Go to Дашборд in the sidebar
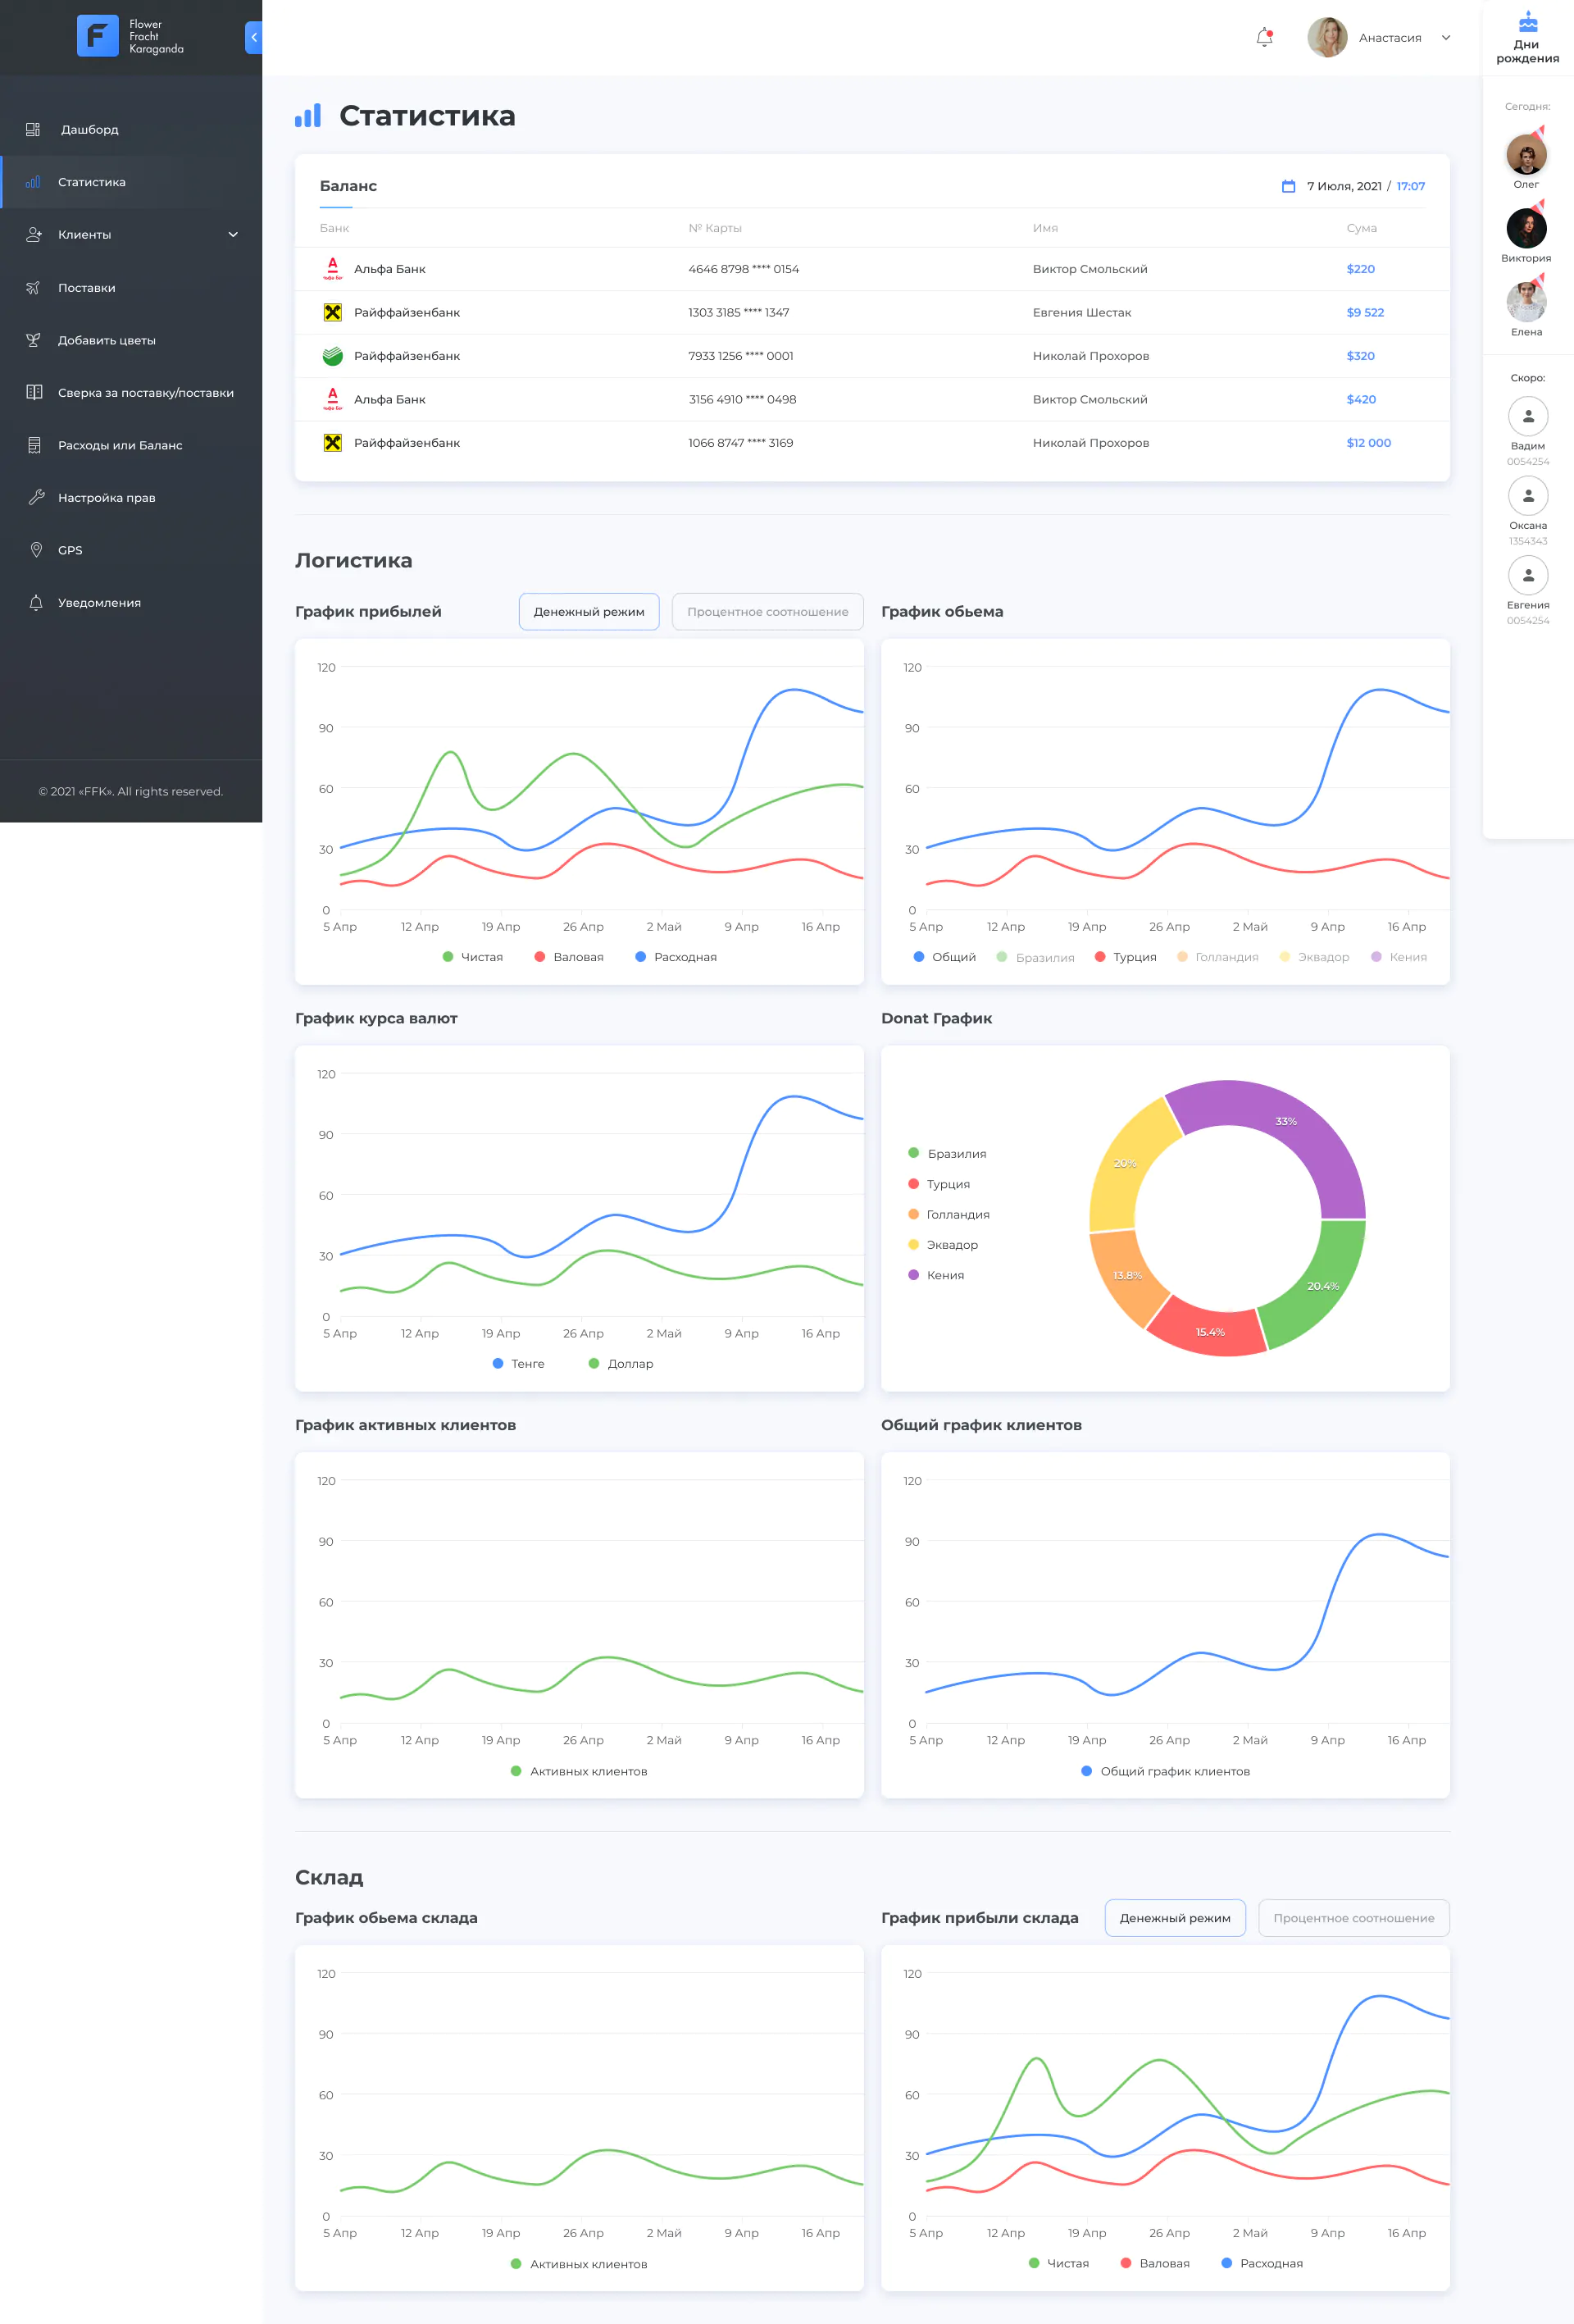This screenshot has width=1574, height=2324. (131, 129)
